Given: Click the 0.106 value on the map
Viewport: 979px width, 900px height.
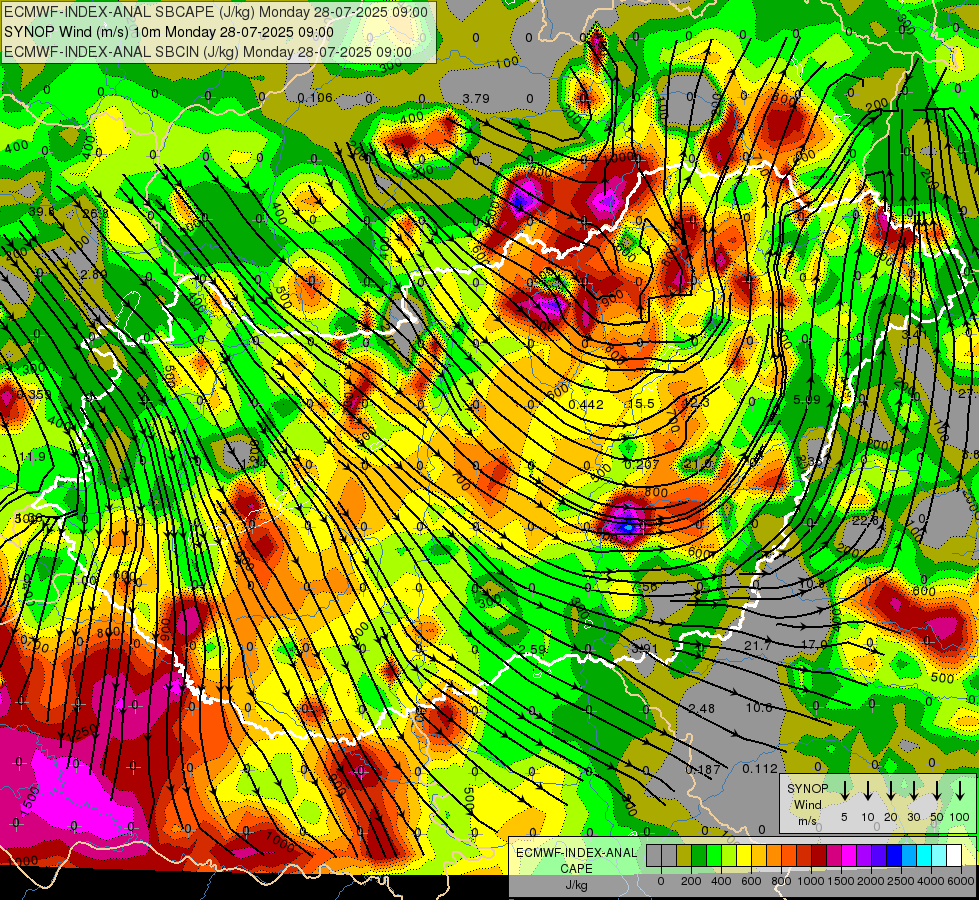Looking at the screenshot, I should click(x=315, y=98).
